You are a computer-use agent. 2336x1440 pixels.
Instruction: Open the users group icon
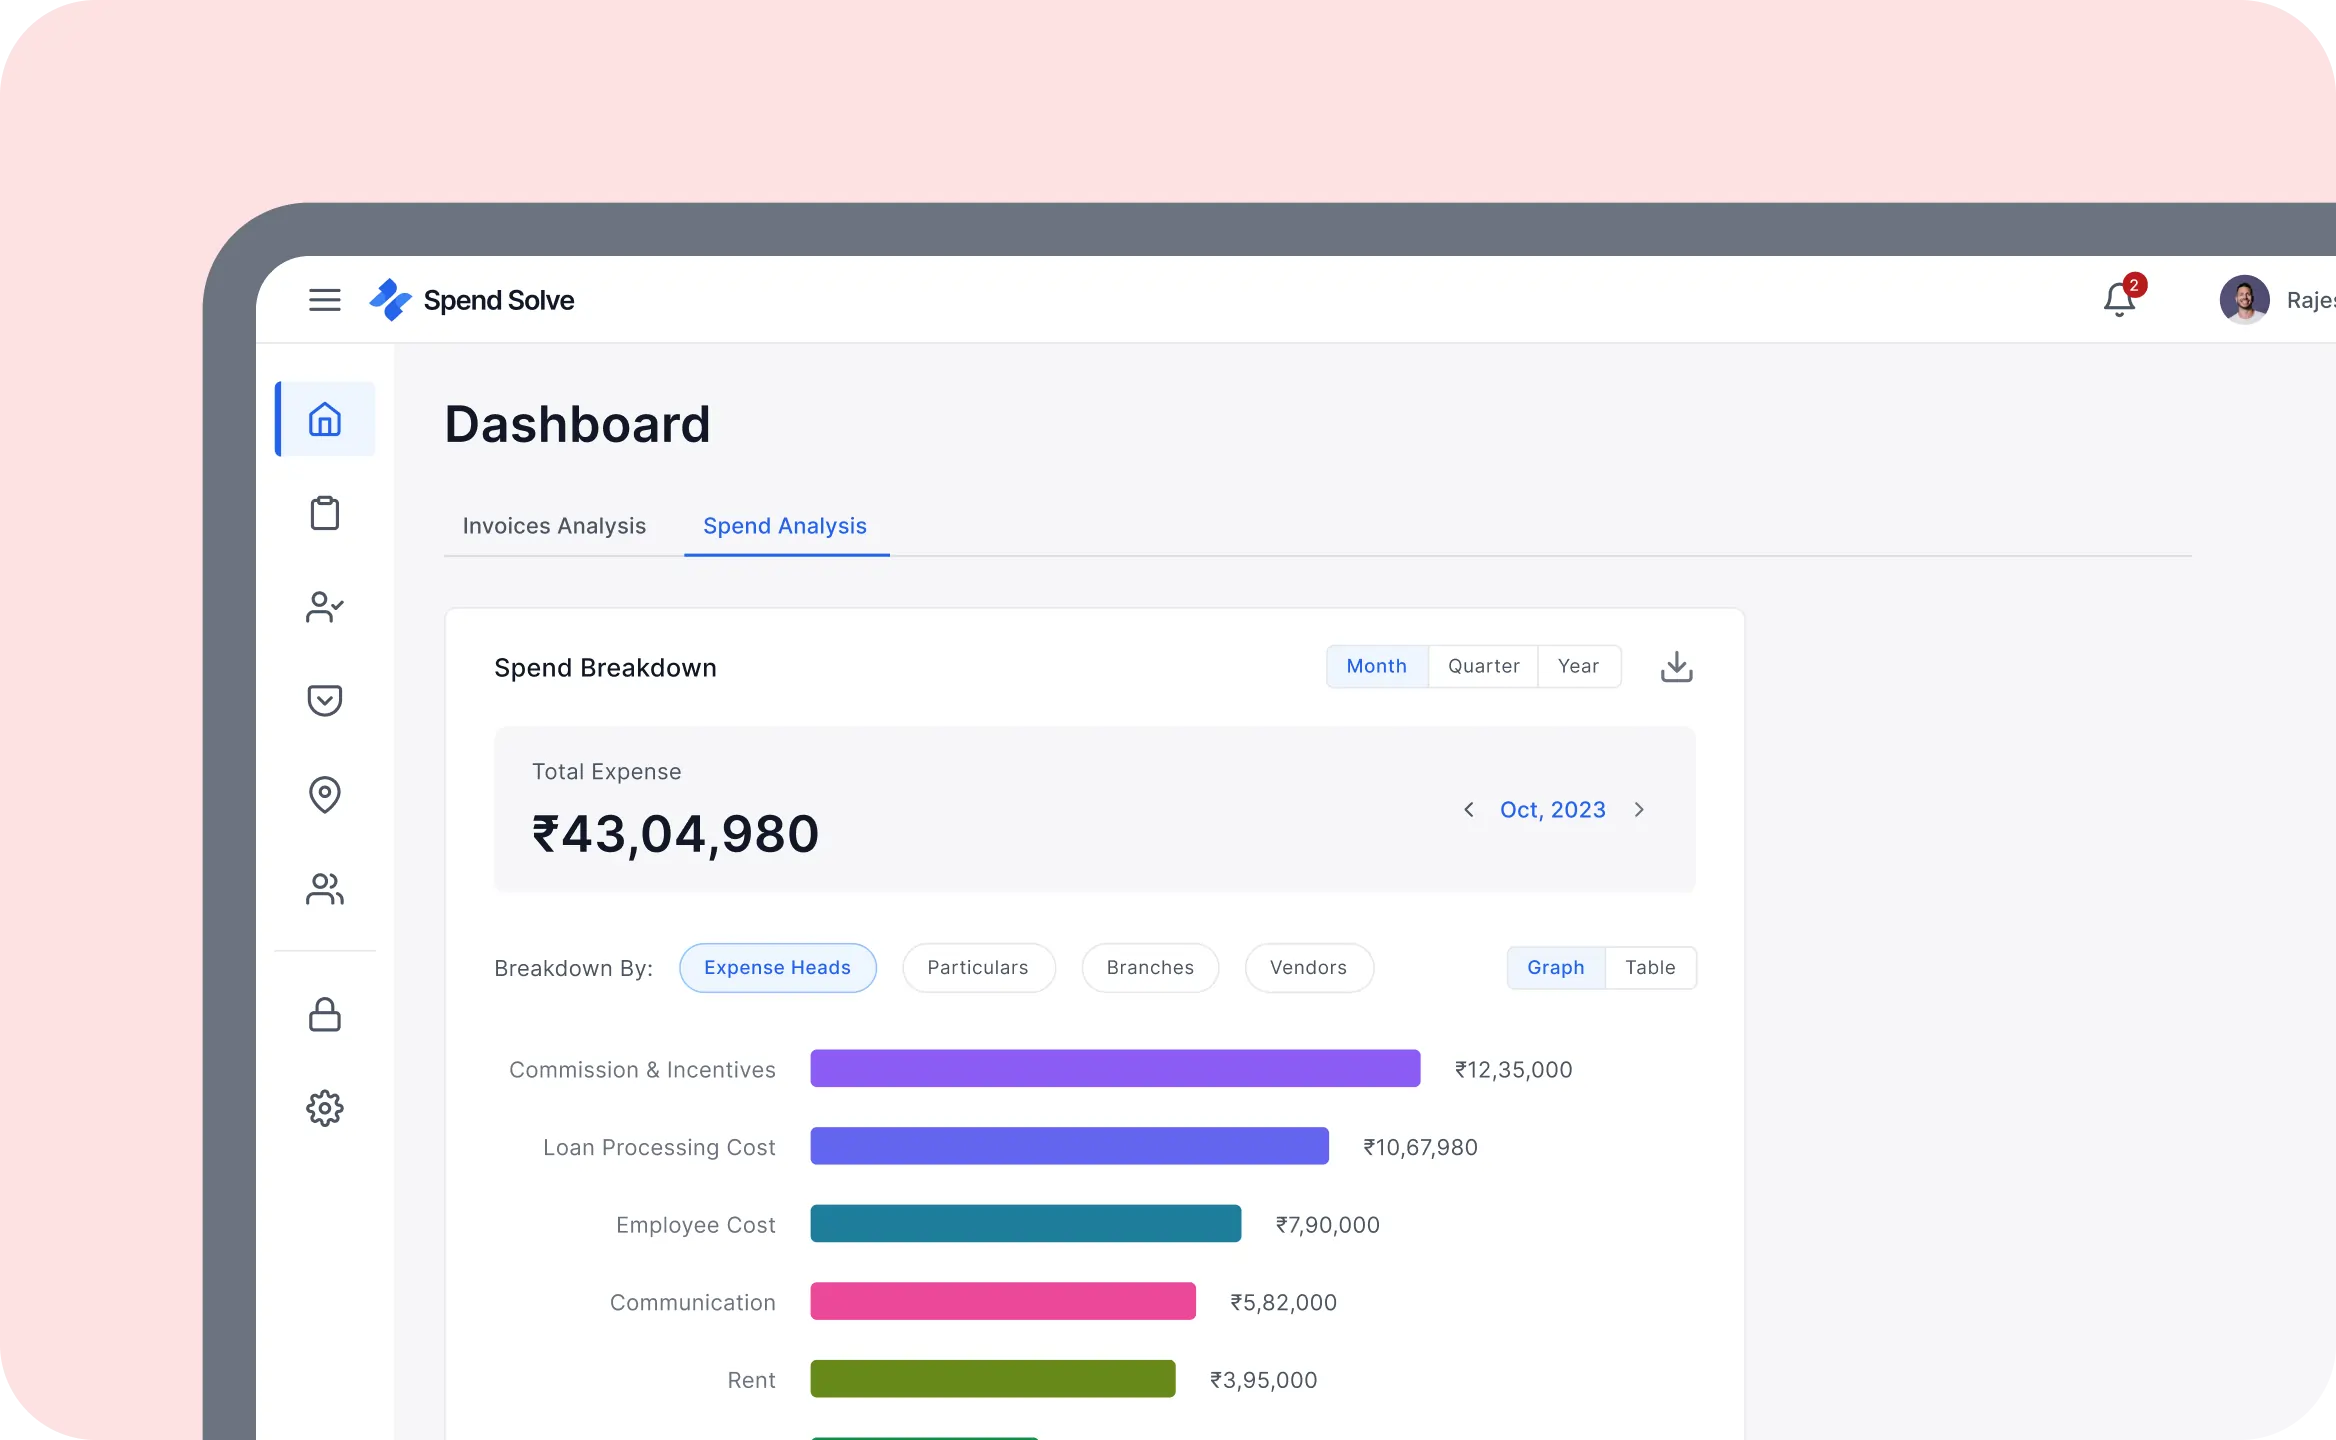pos(325,889)
